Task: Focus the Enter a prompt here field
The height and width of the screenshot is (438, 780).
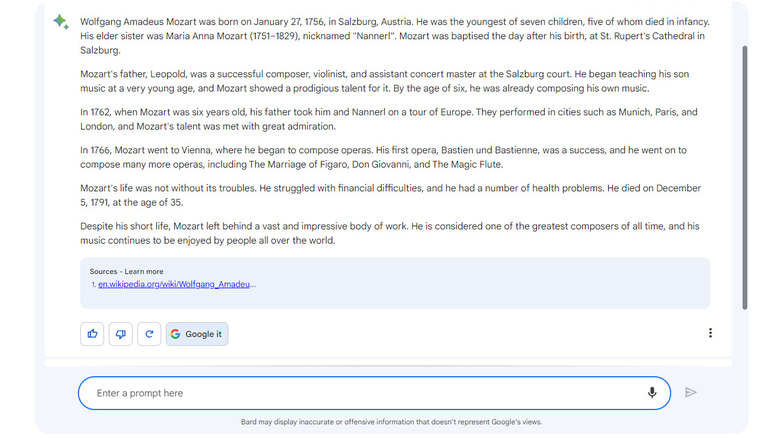Action: [x=360, y=393]
